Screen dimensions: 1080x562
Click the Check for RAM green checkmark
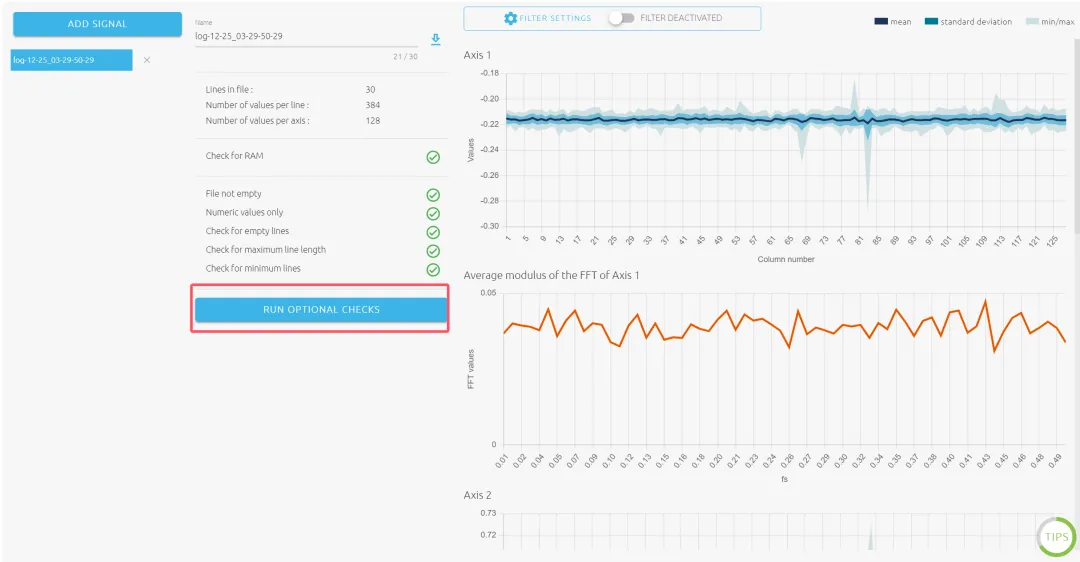[433, 157]
